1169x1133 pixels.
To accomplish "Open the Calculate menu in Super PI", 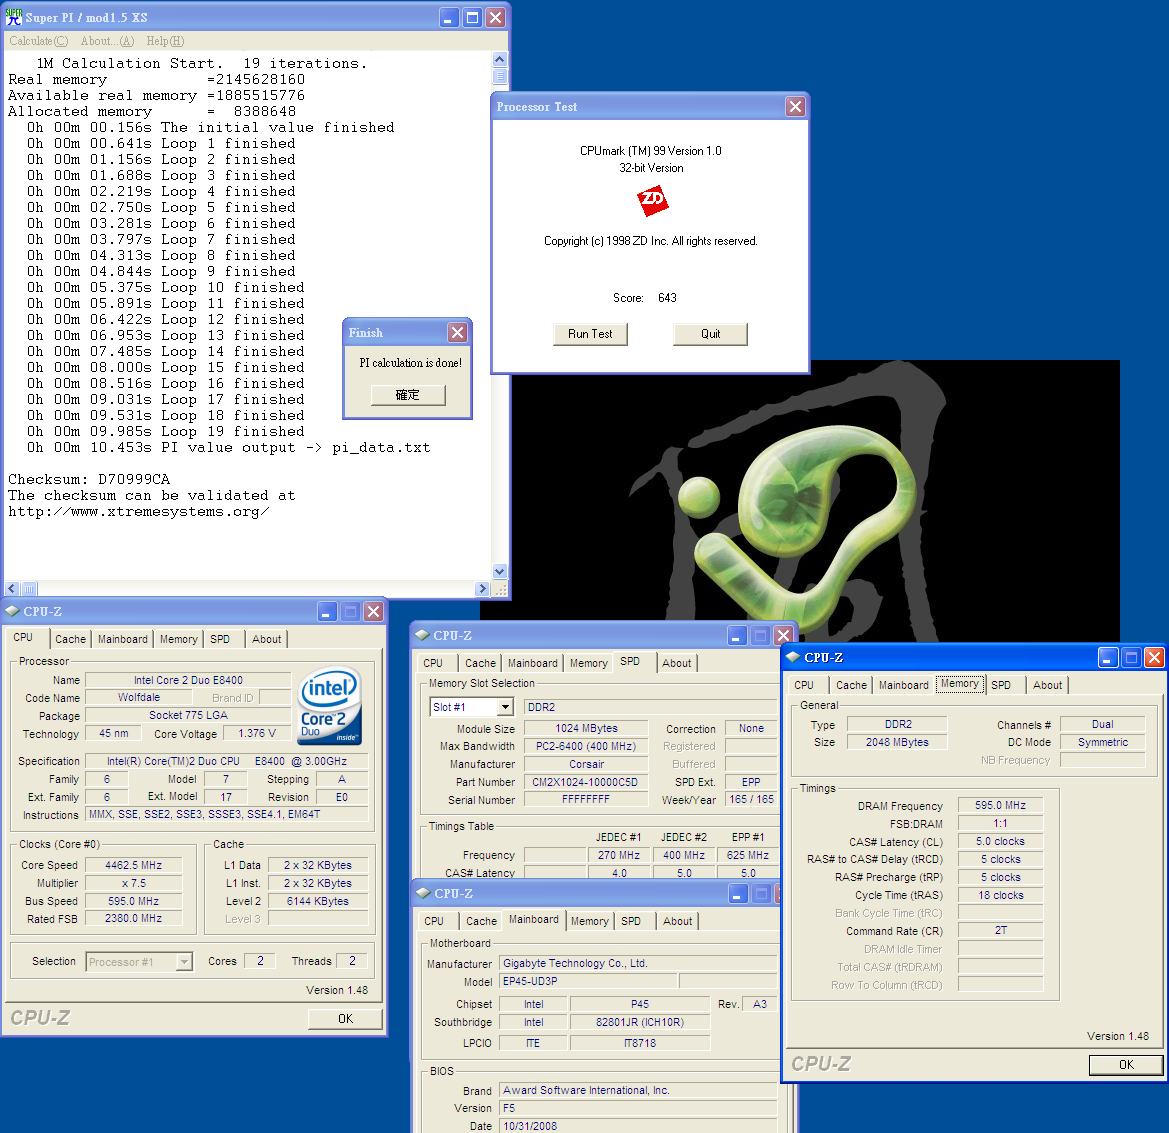I will (x=38, y=41).
